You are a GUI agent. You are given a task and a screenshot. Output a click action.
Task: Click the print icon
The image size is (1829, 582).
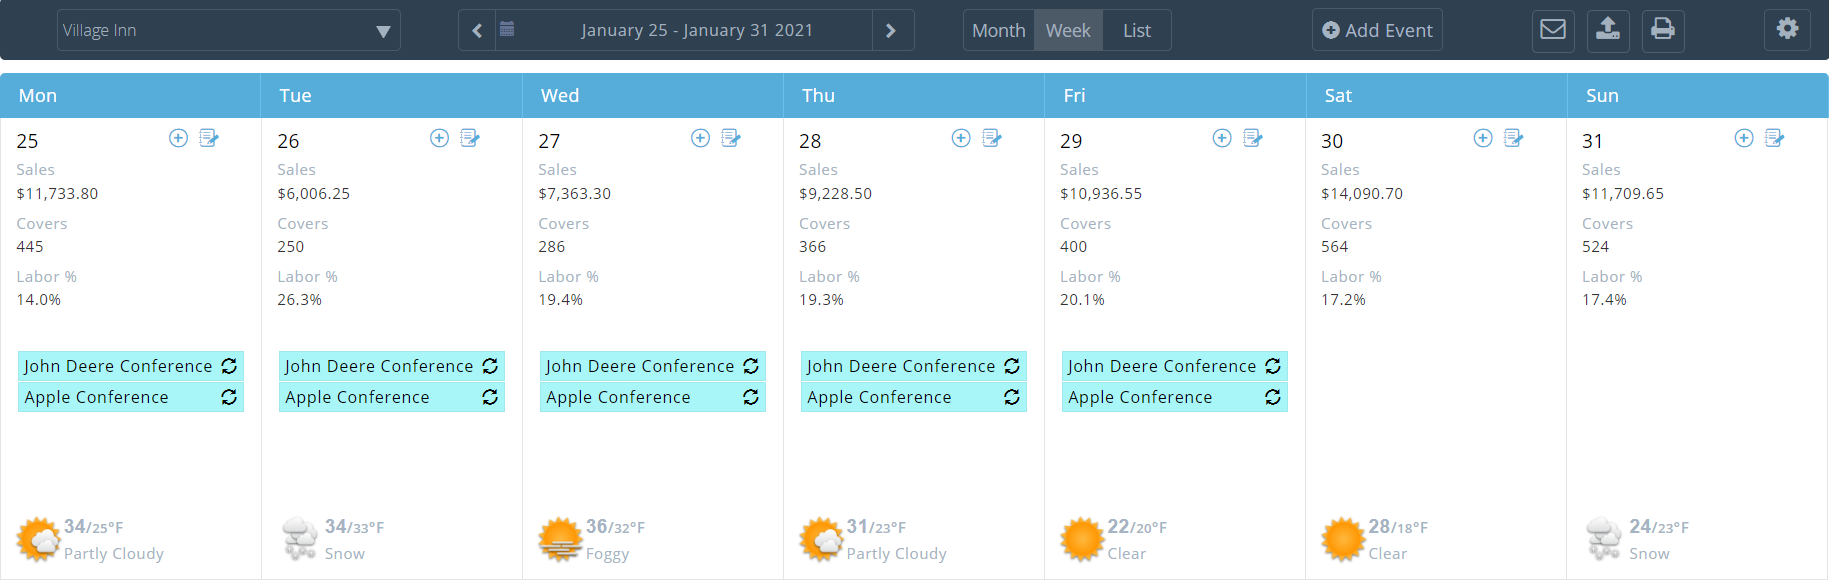coord(1662,30)
